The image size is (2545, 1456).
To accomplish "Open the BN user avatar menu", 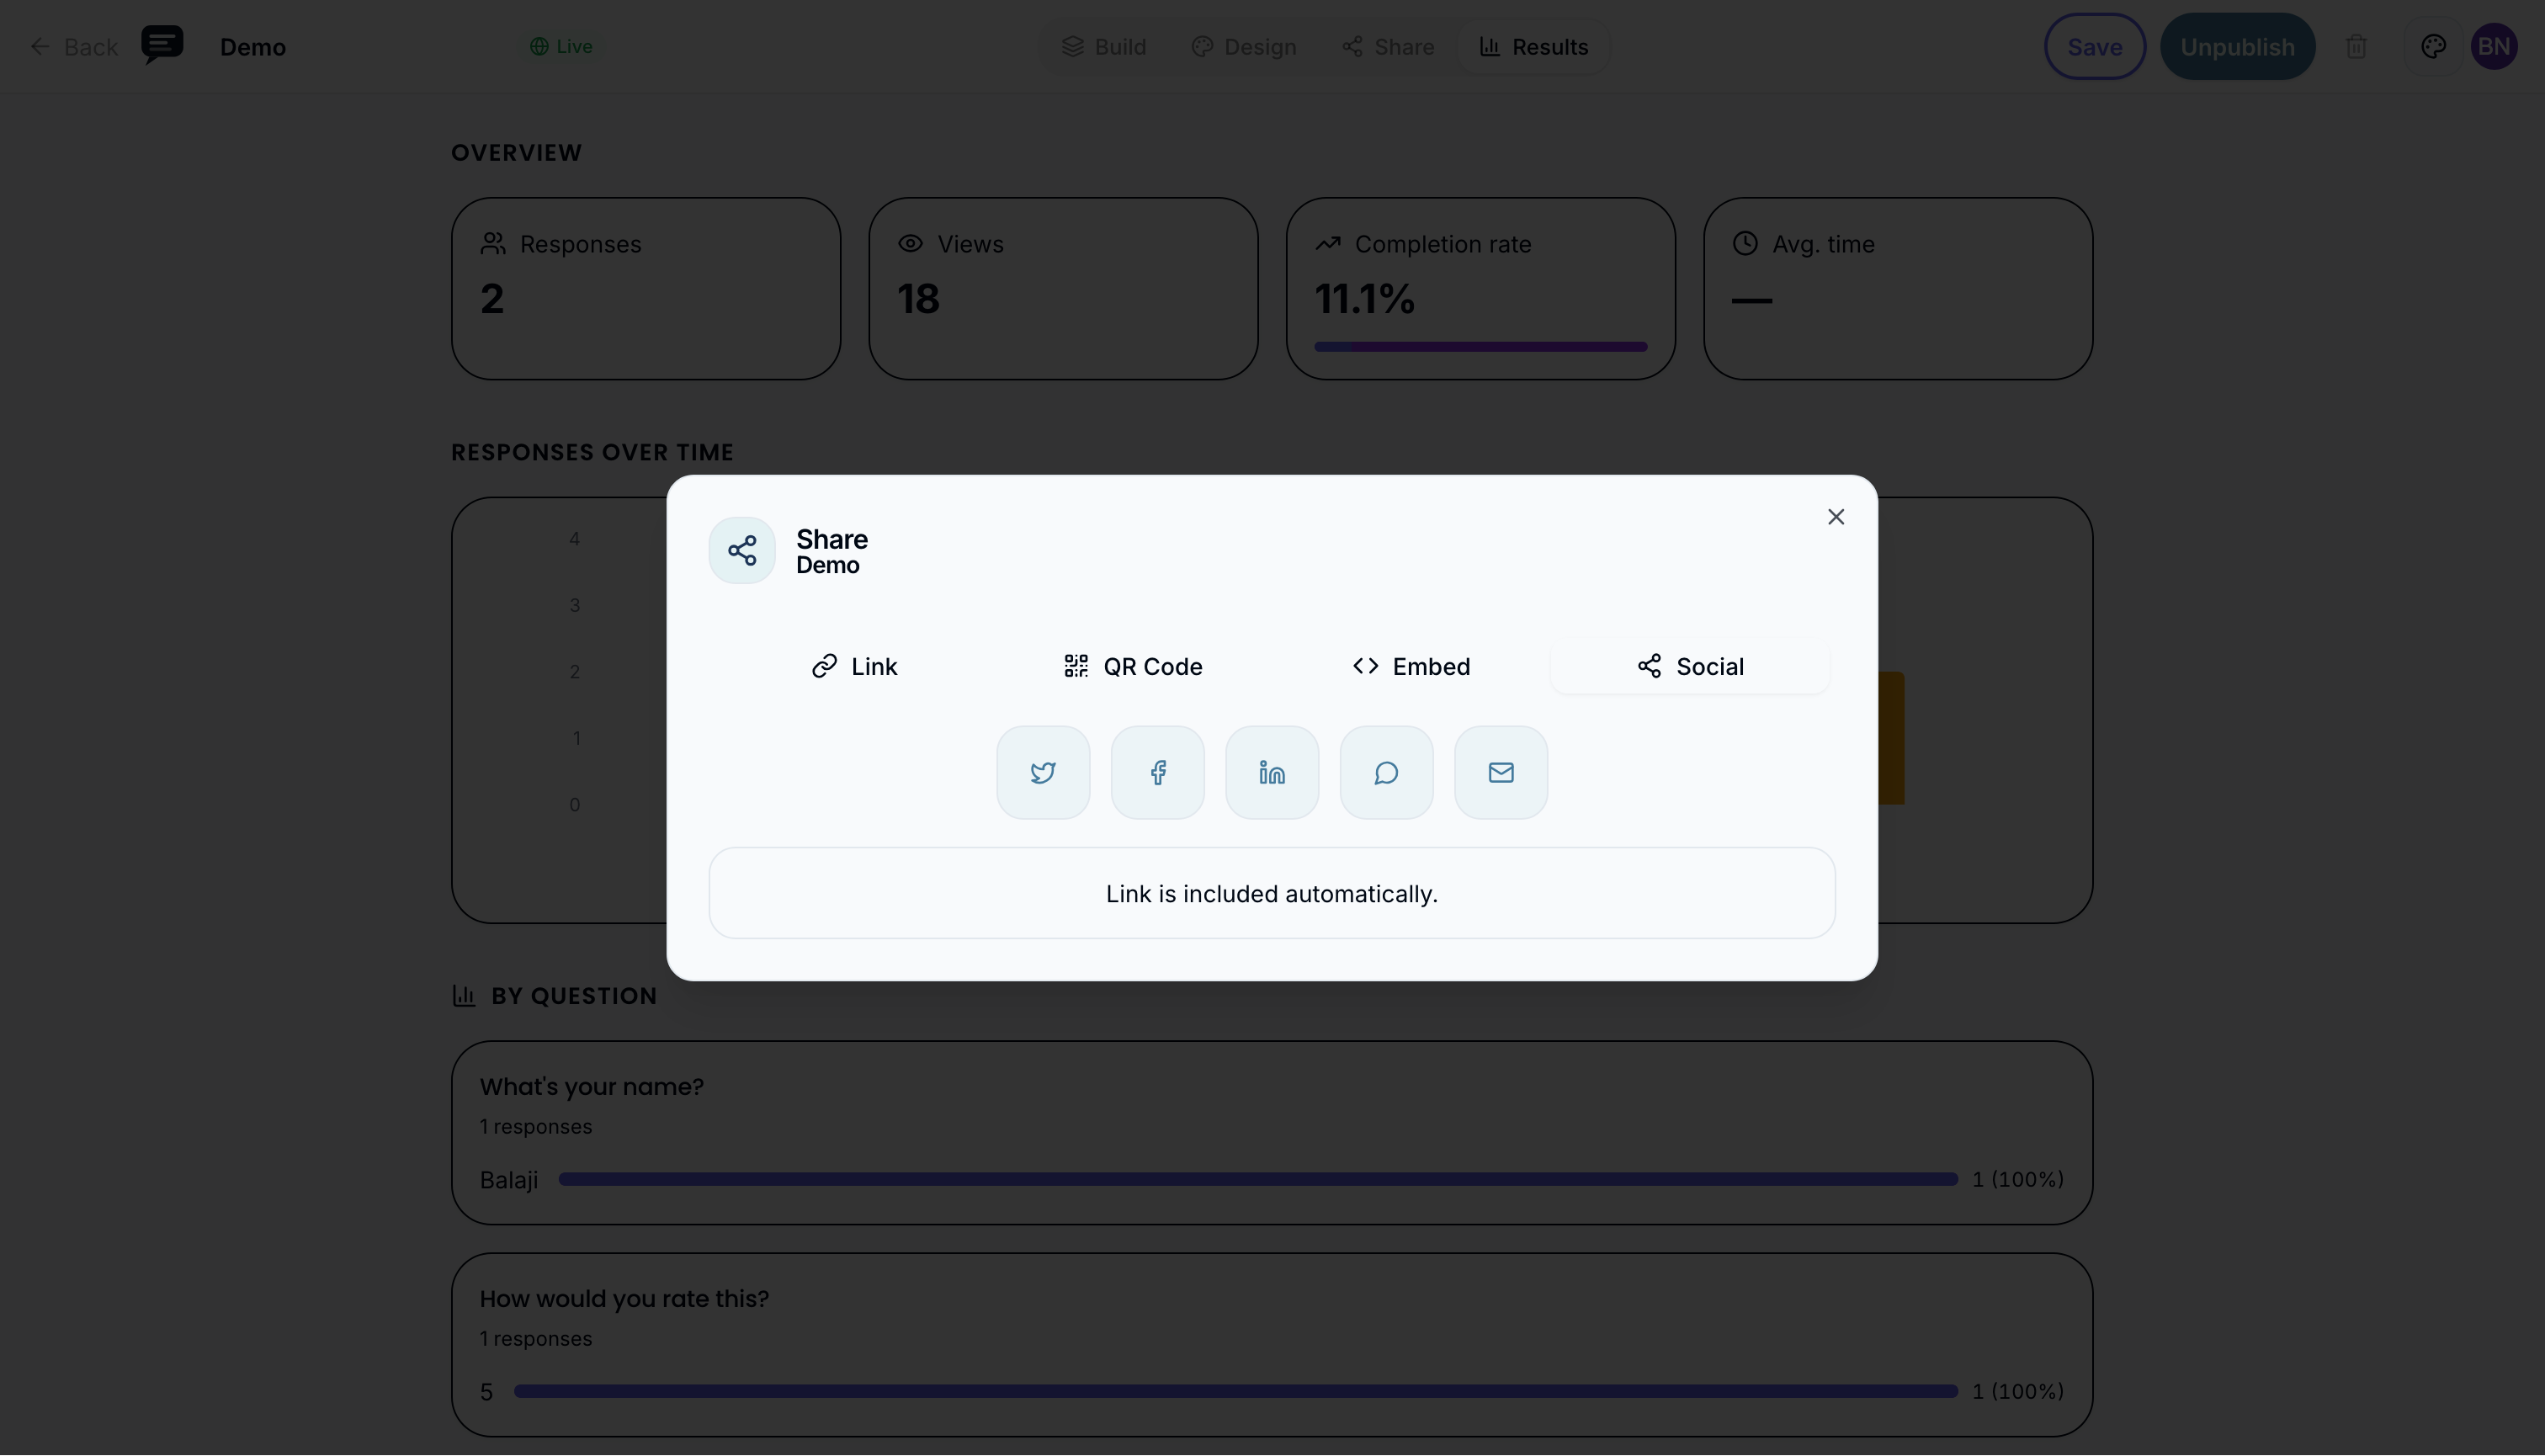I will coord(2494,46).
